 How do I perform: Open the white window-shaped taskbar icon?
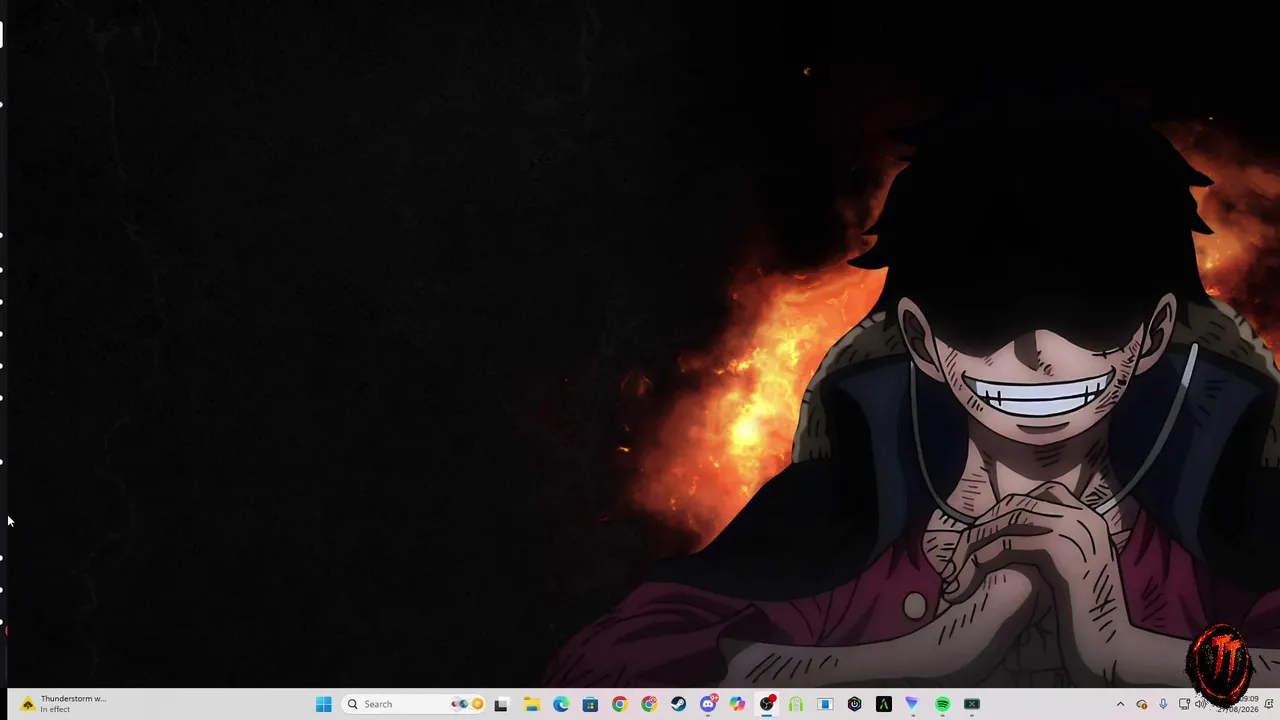(825, 704)
